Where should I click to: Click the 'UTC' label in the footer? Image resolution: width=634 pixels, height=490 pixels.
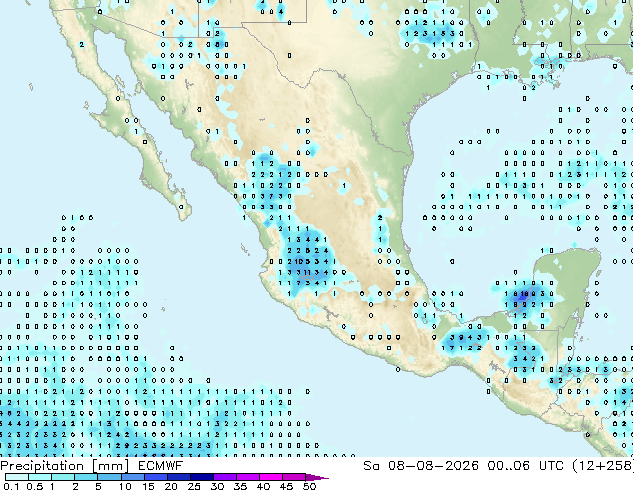pyautogui.click(x=551, y=466)
